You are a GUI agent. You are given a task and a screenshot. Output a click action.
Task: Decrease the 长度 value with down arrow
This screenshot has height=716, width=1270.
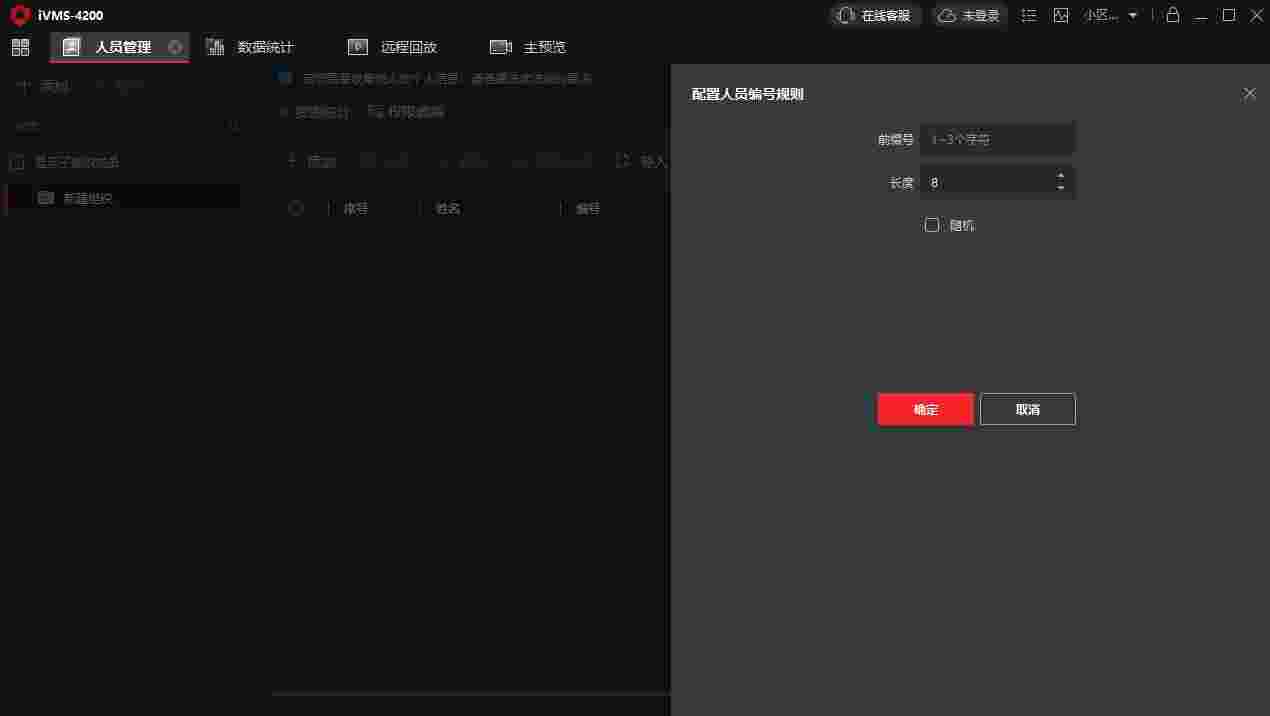click(x=1061, y=188)
